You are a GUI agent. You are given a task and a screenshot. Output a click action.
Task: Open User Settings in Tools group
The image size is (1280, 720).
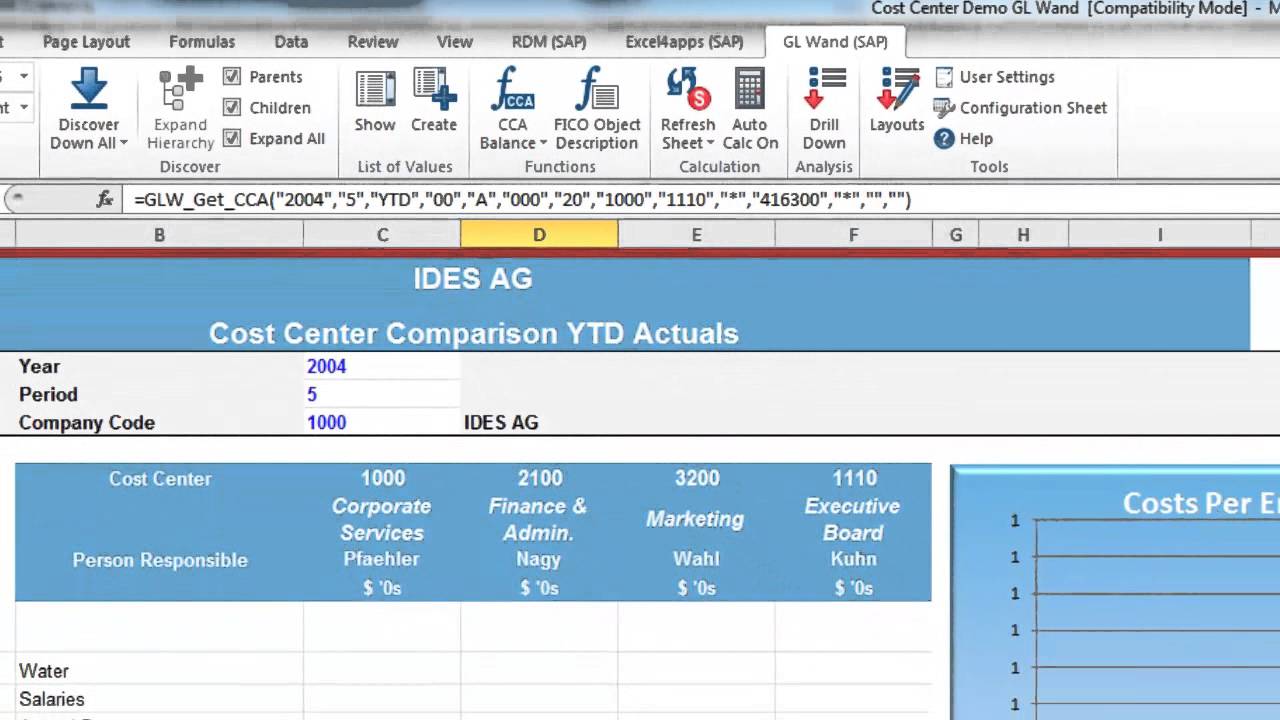click(x=995, y=77)
